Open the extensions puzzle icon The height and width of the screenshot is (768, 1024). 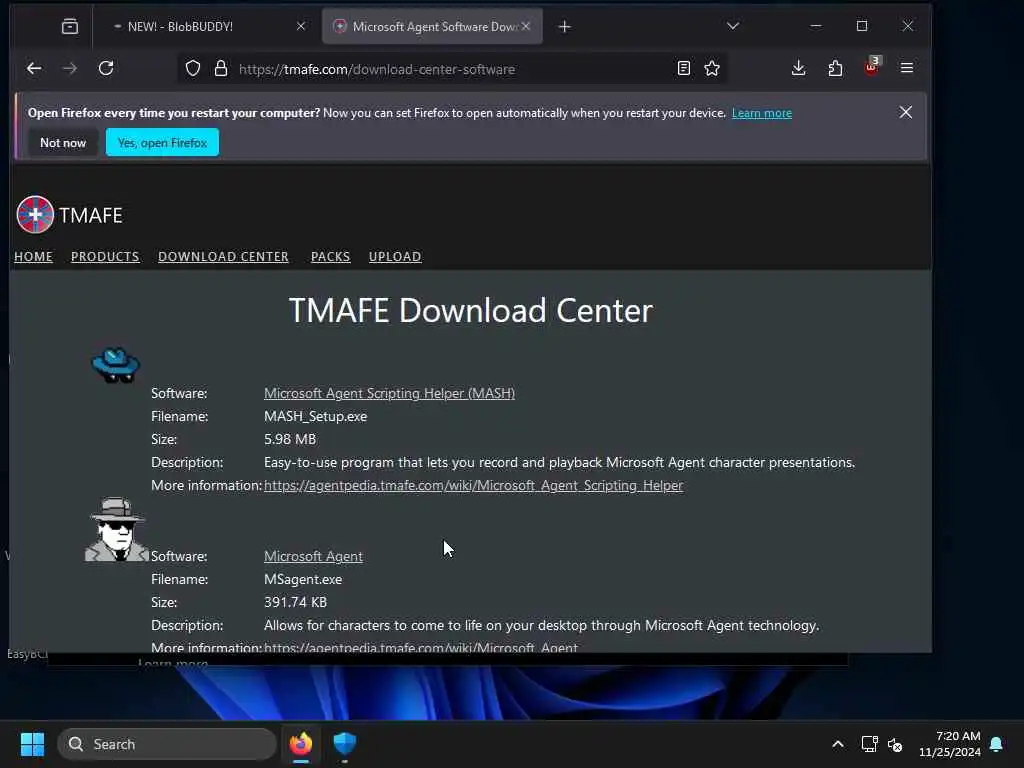(x=835, y=69)
